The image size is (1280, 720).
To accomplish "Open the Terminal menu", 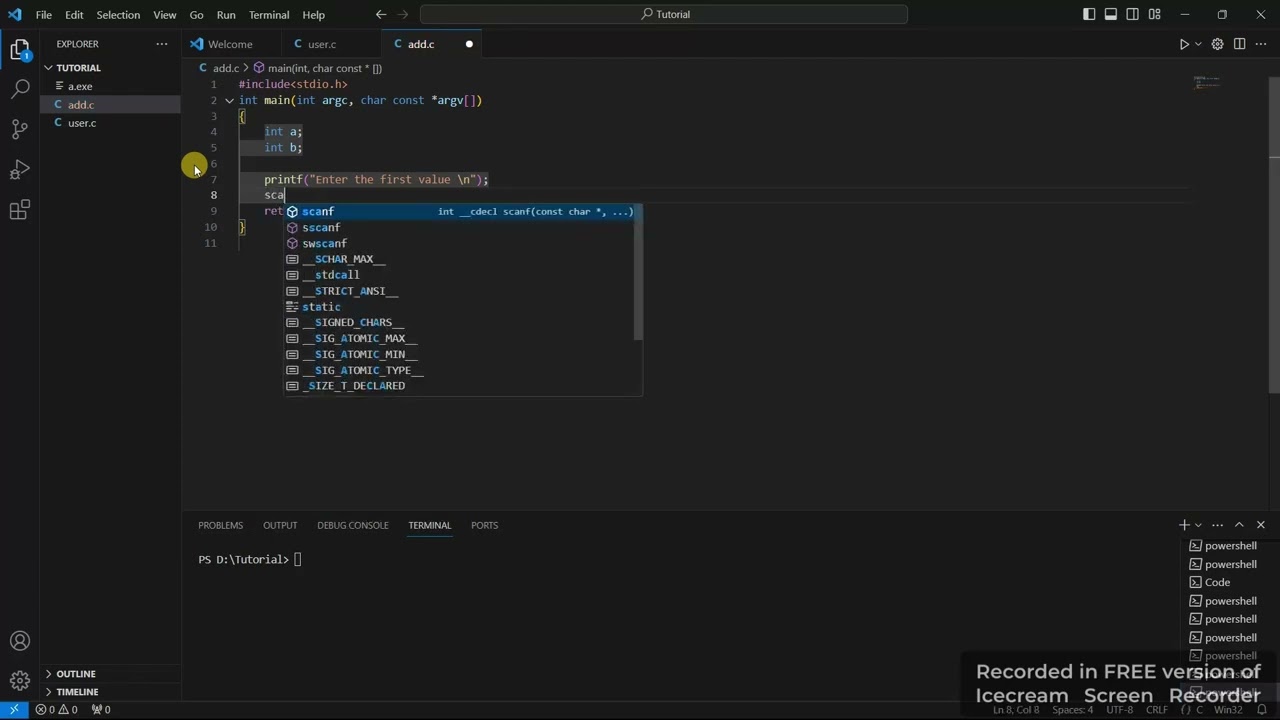I will click(269, 14).
